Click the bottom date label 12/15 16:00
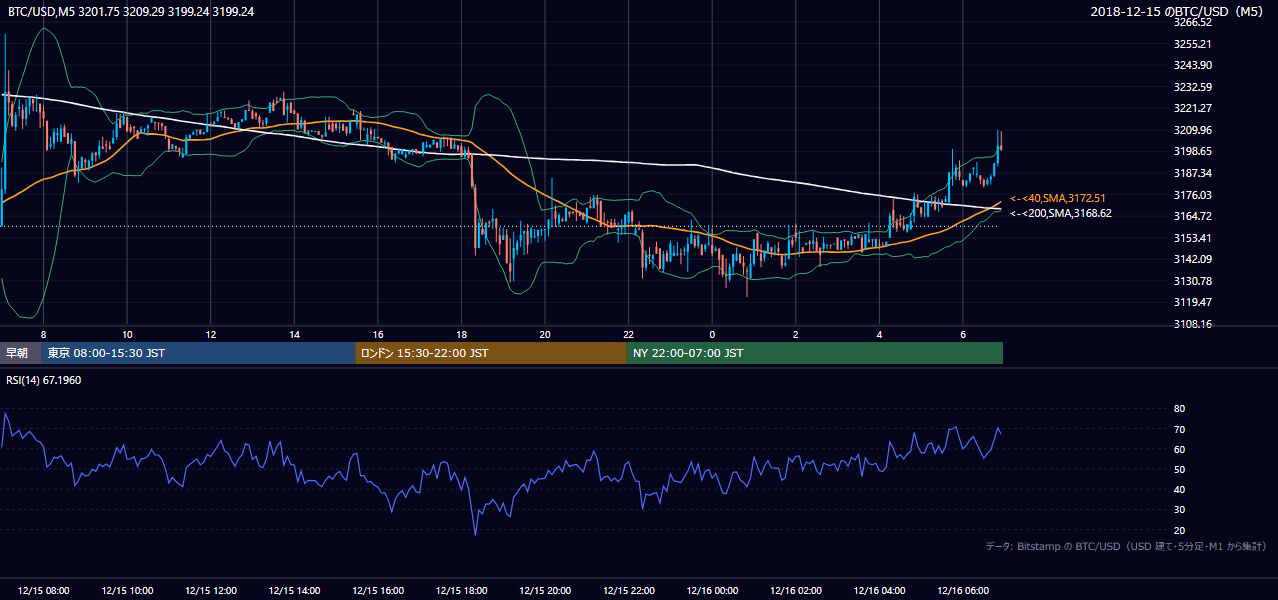The height and width of the screenshot is (600, 1278). pyautogui.click(x=377, y=591)
